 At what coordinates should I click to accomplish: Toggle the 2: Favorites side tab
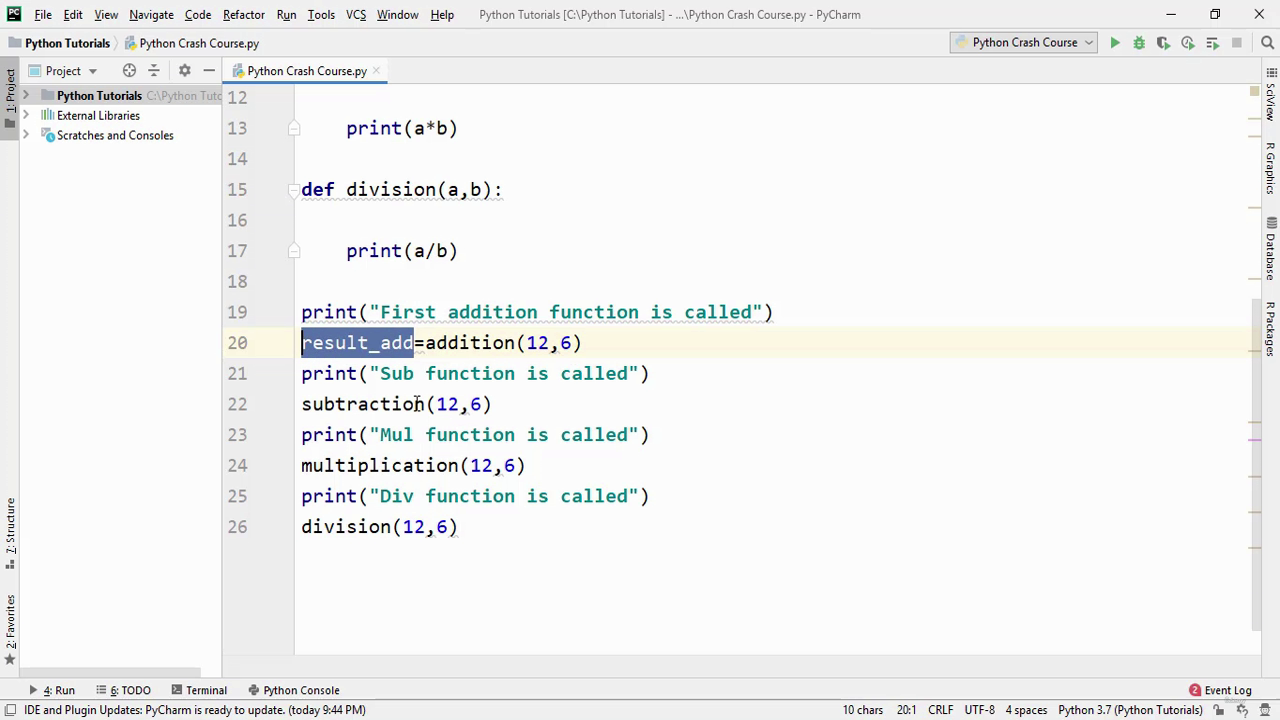[11, 629]
